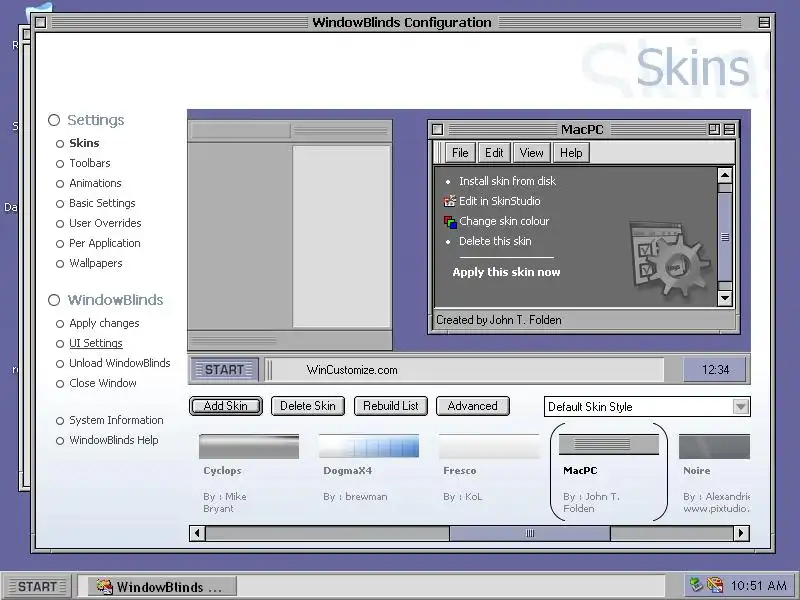800x600 pixels.
Task: Click preview pane scroll up arrow
Action: click(725, 176)
